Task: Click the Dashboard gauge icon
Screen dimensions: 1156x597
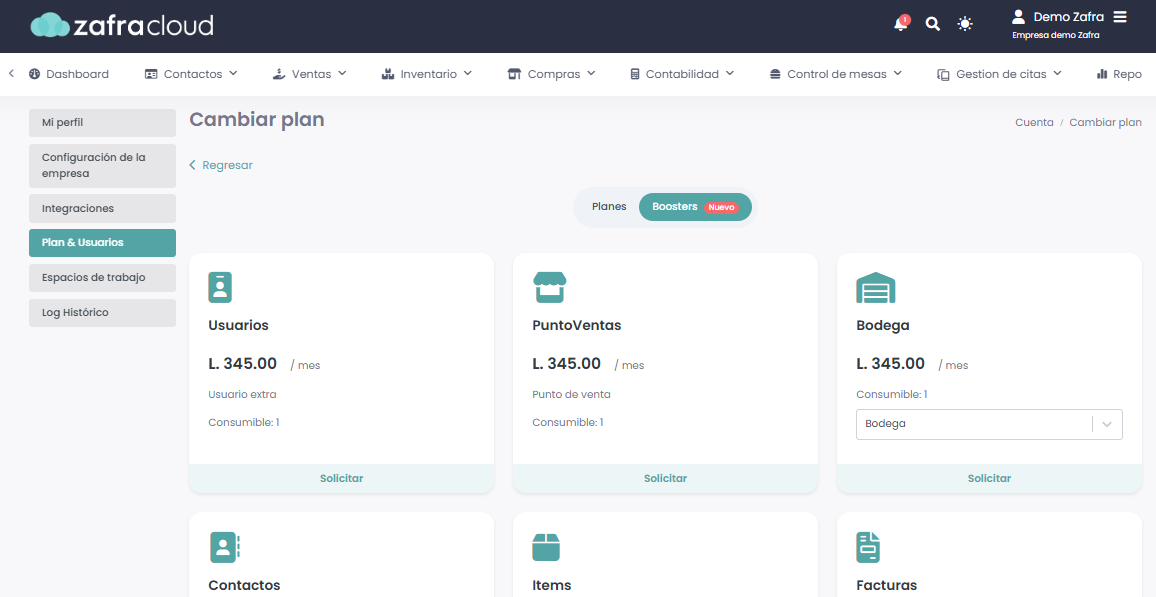Action: click(34, 74)
